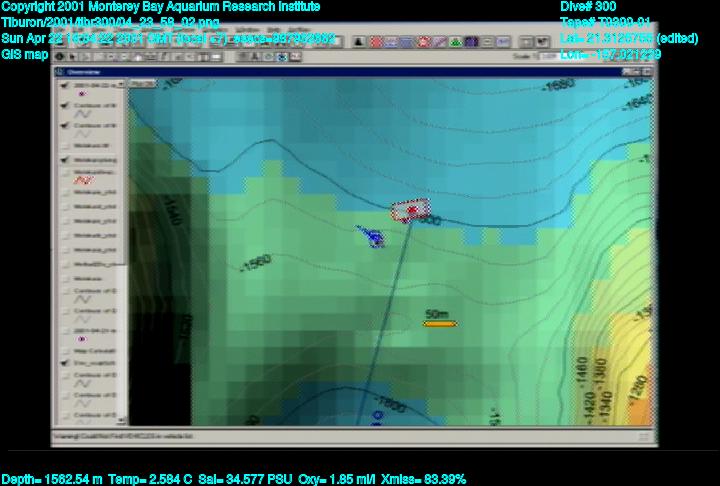Click the orange 50m scale bar
720x486 pixels.
pos(440,324)
